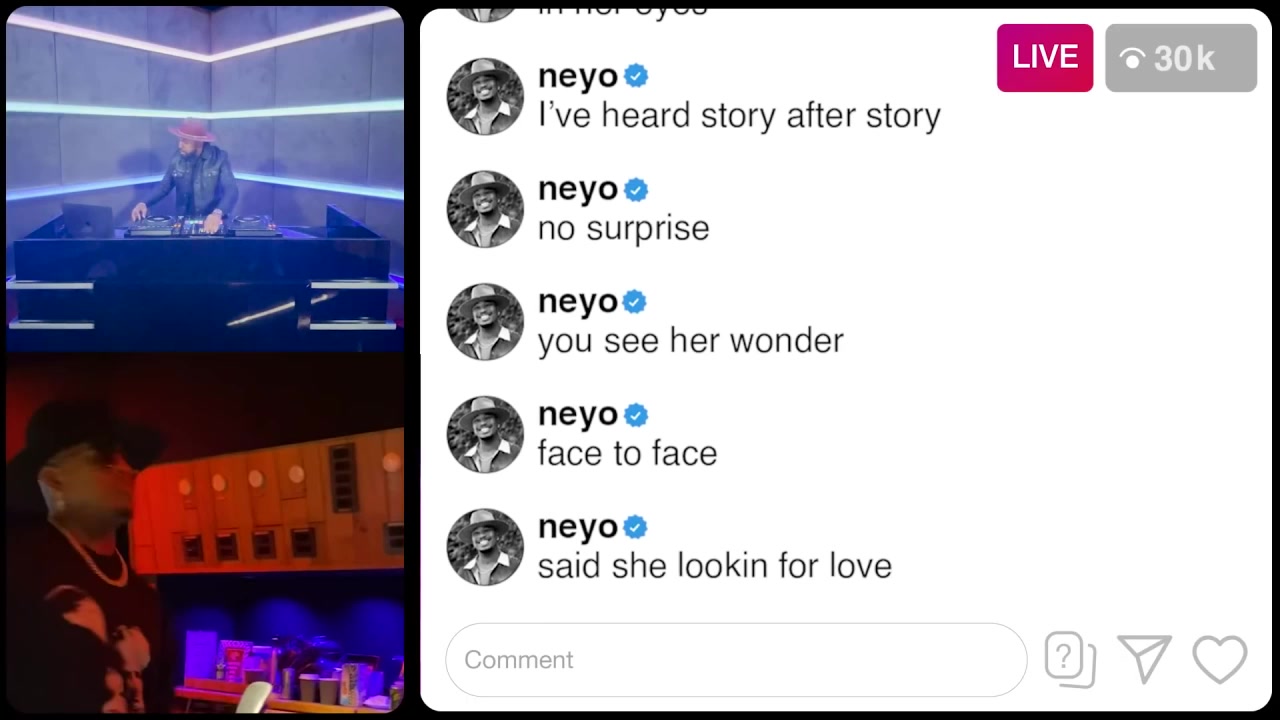Click the verified badge next to 'no surprise'
Screen dimensions: 1280x720
tap(636, 189)
